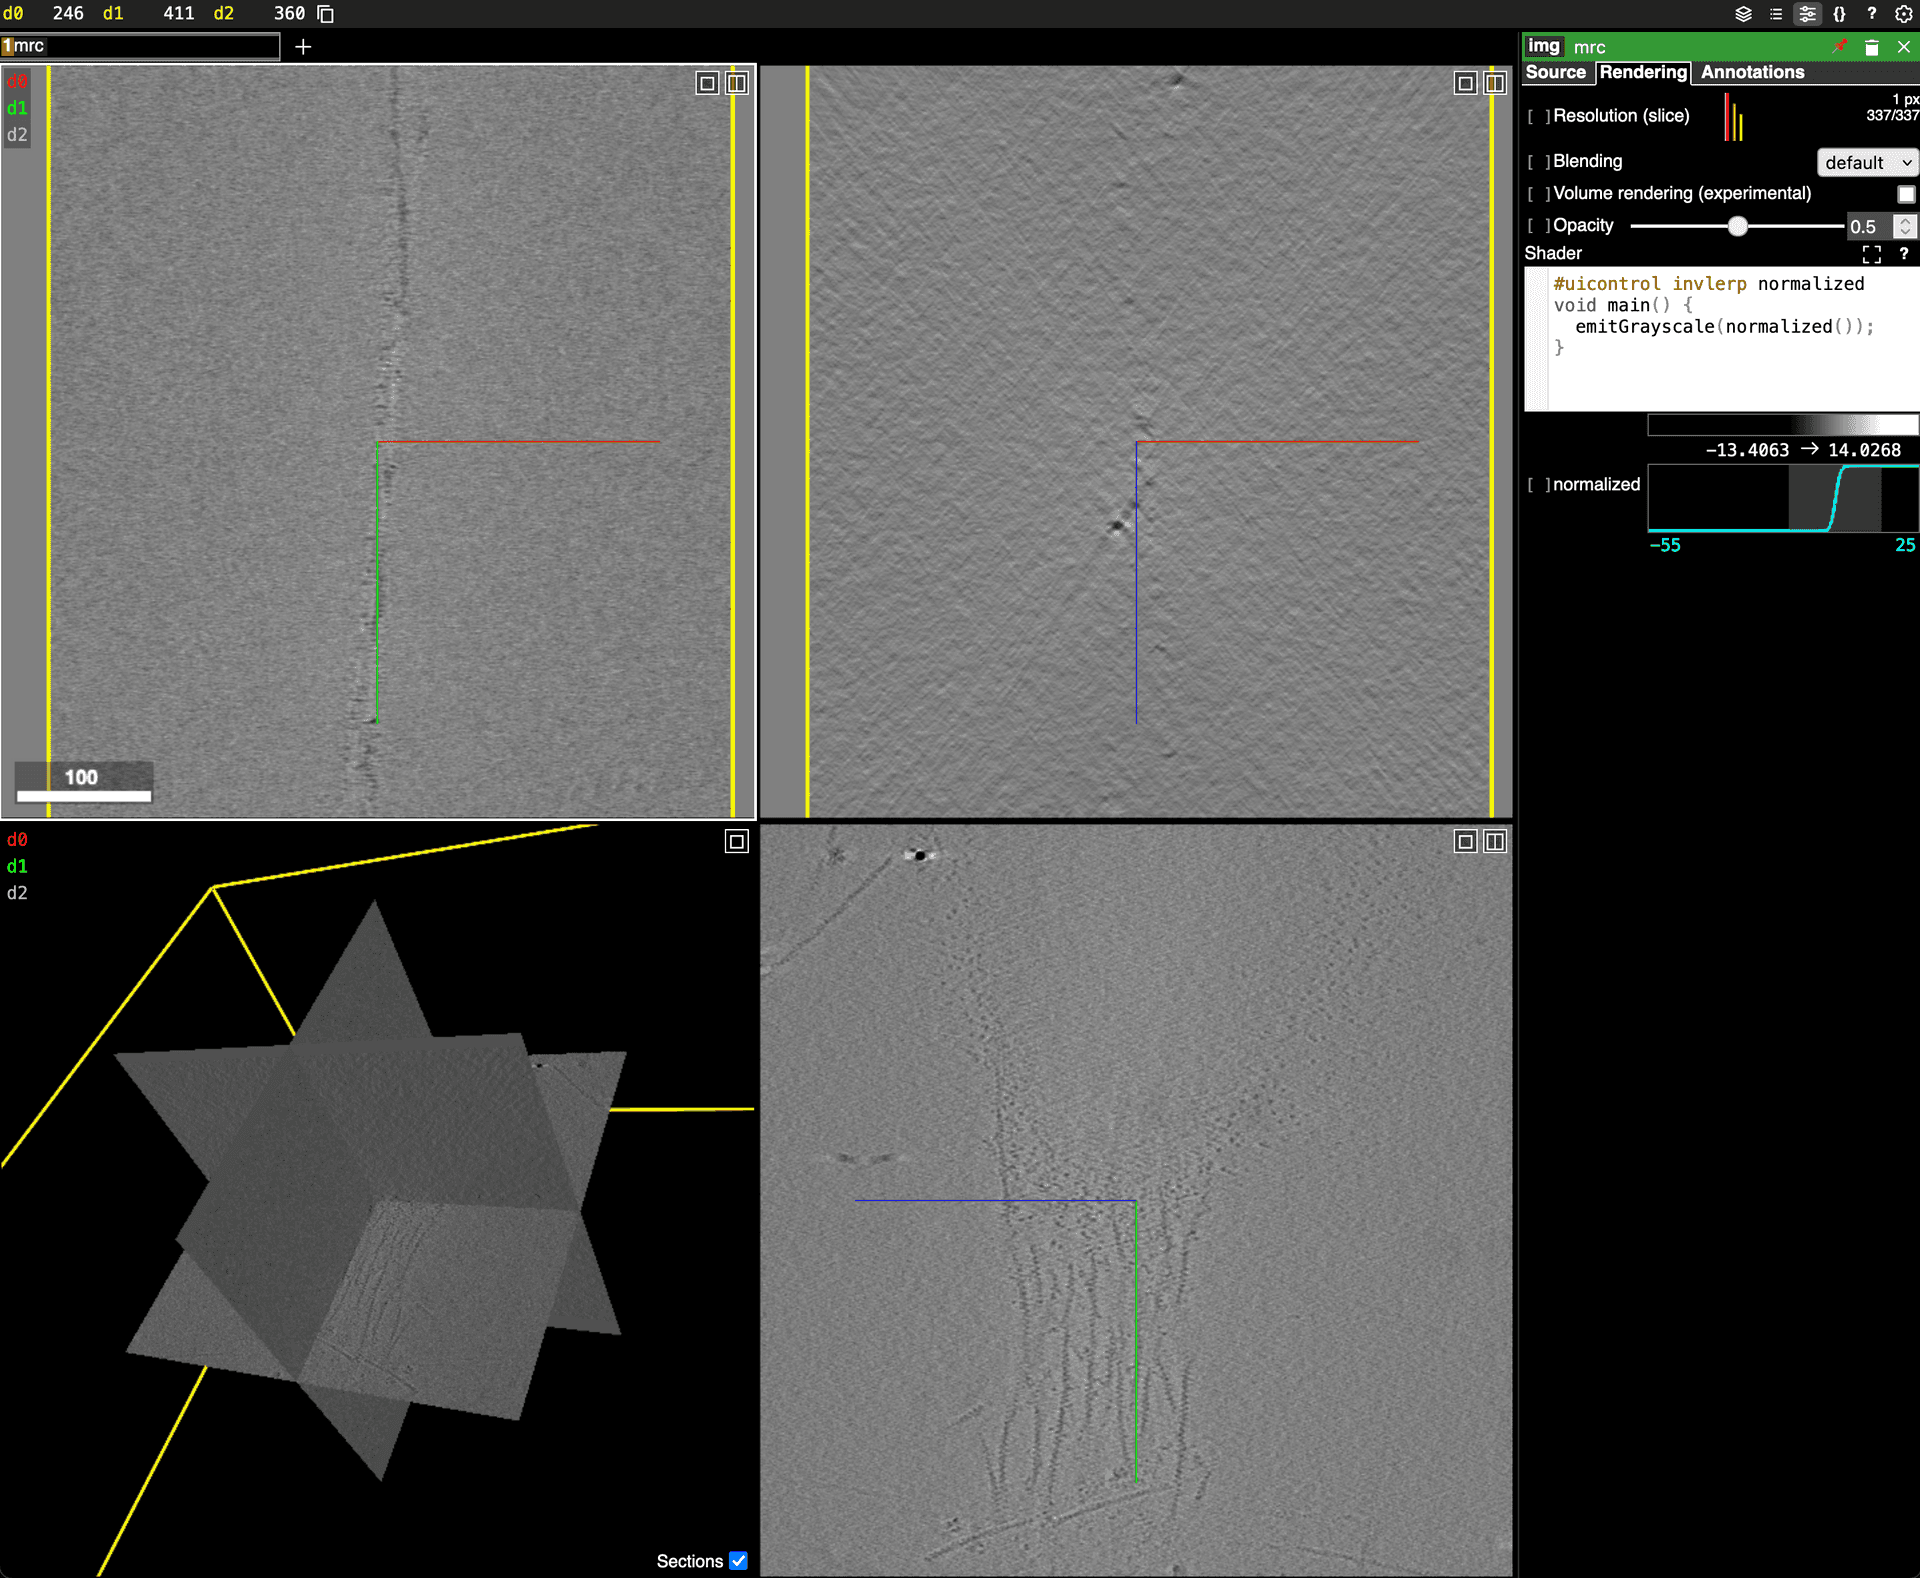Switch to the Rendering tab

(x=1643, y=72)
